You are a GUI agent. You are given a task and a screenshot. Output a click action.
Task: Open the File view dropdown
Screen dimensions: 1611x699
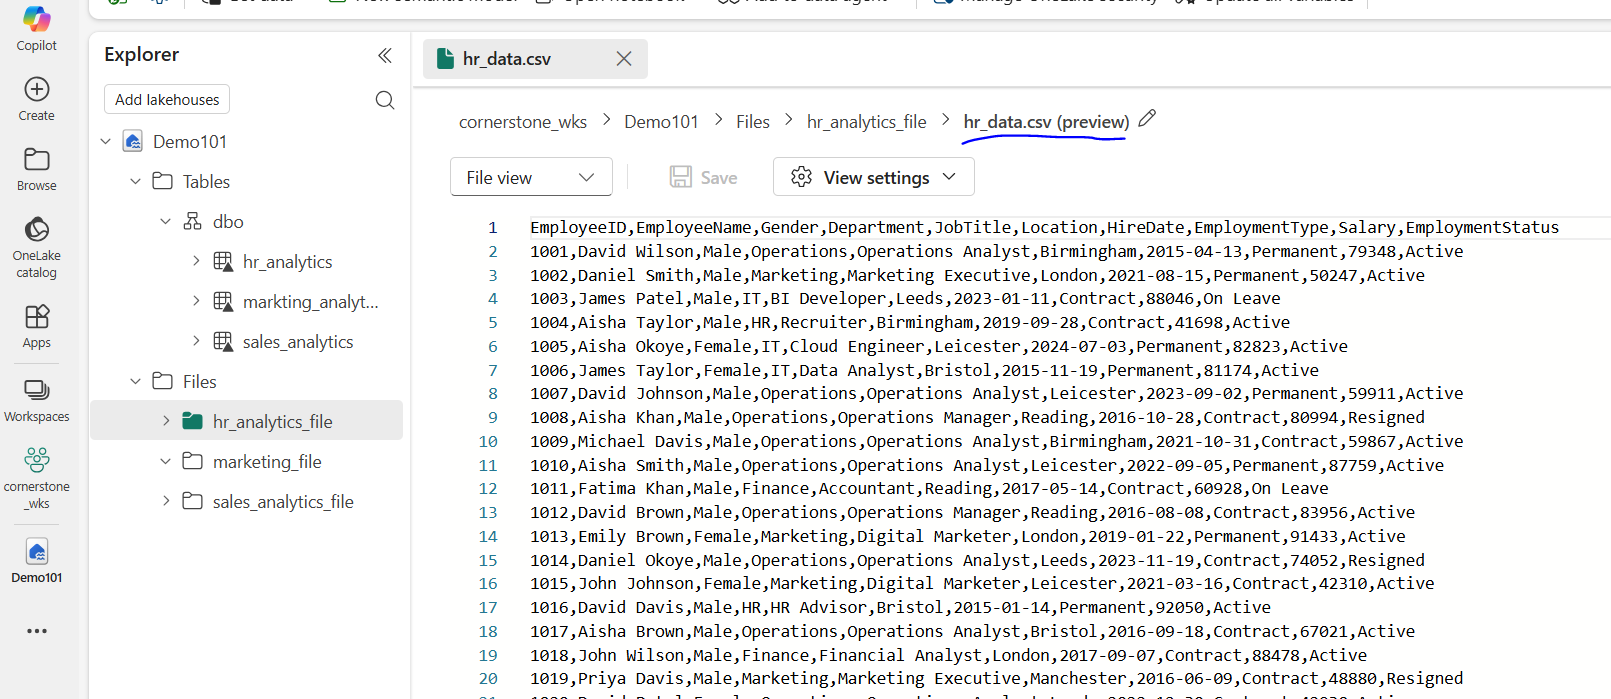click(531, 177)
